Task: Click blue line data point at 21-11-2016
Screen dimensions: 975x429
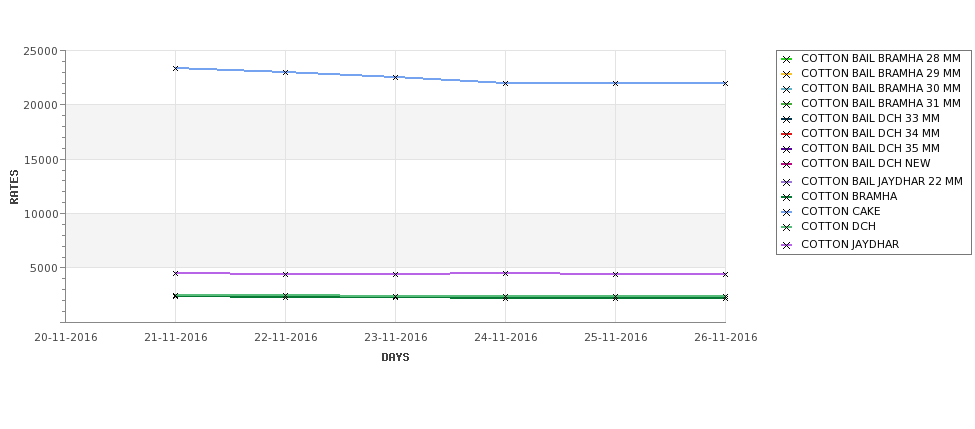Action: coord(175,68)
